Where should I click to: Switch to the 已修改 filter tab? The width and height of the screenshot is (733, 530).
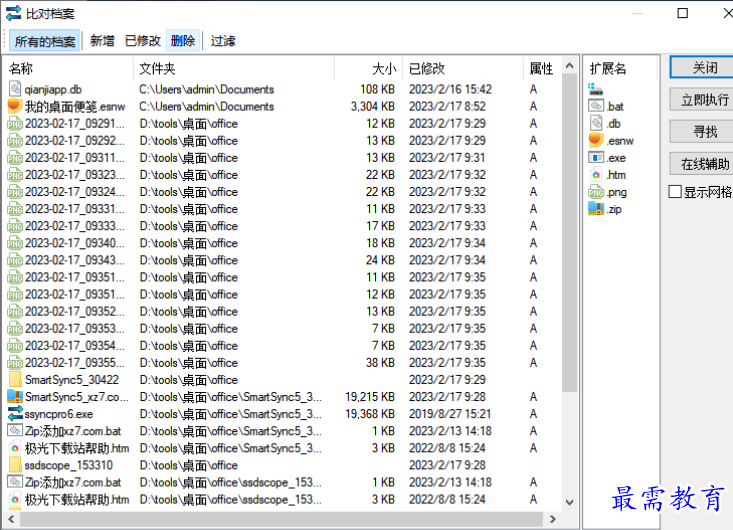pos(143,41)
